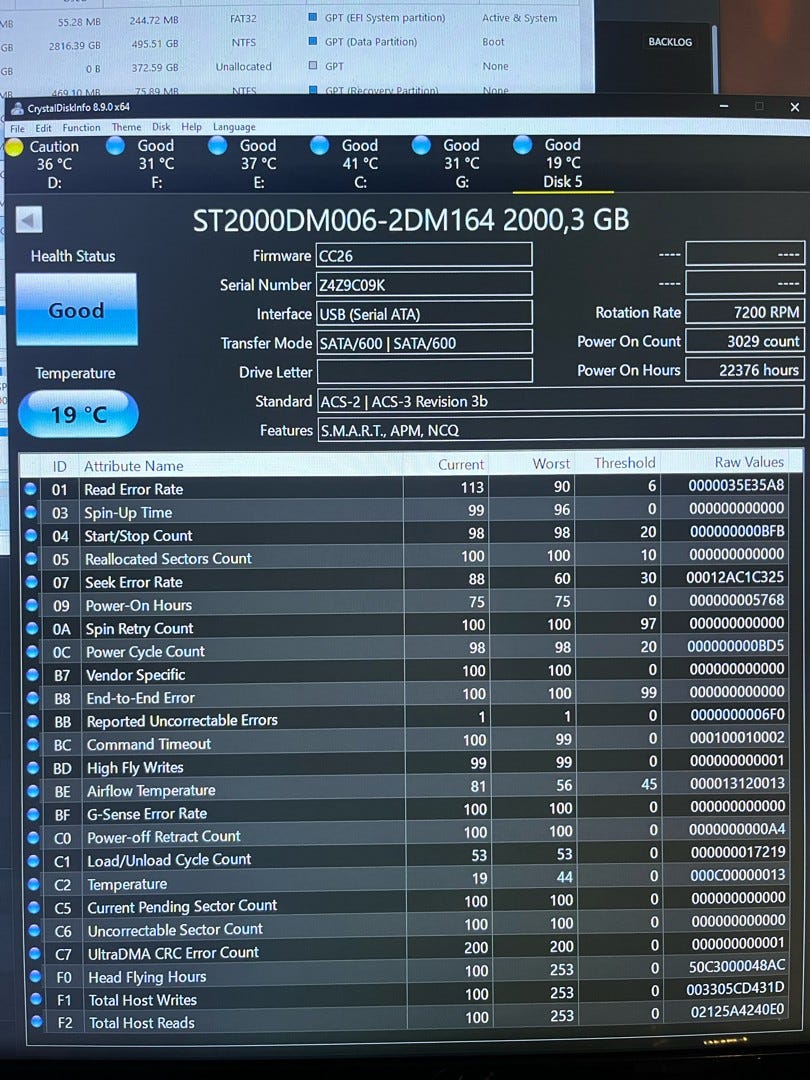Open the Function menu

[81, 127]
